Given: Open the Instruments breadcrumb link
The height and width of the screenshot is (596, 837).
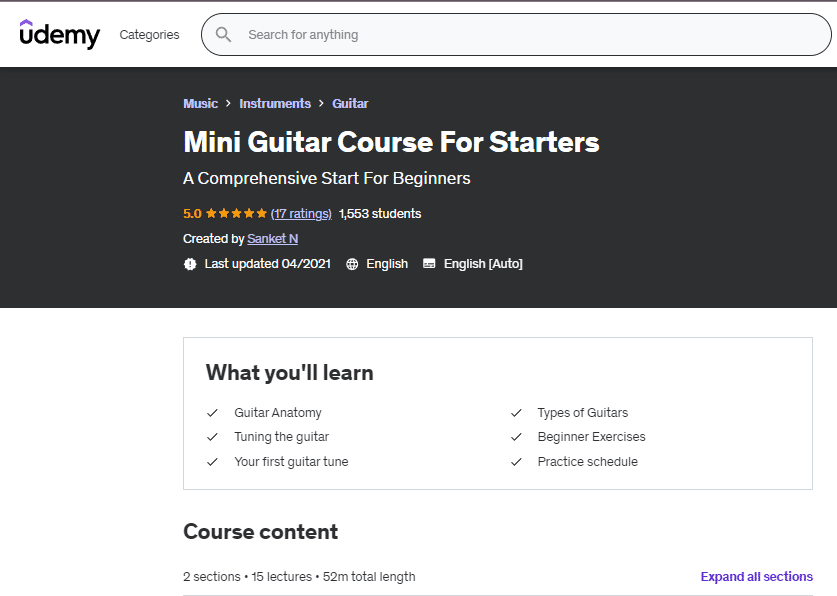Looking at the screenshot, I should tap(275, 104).
